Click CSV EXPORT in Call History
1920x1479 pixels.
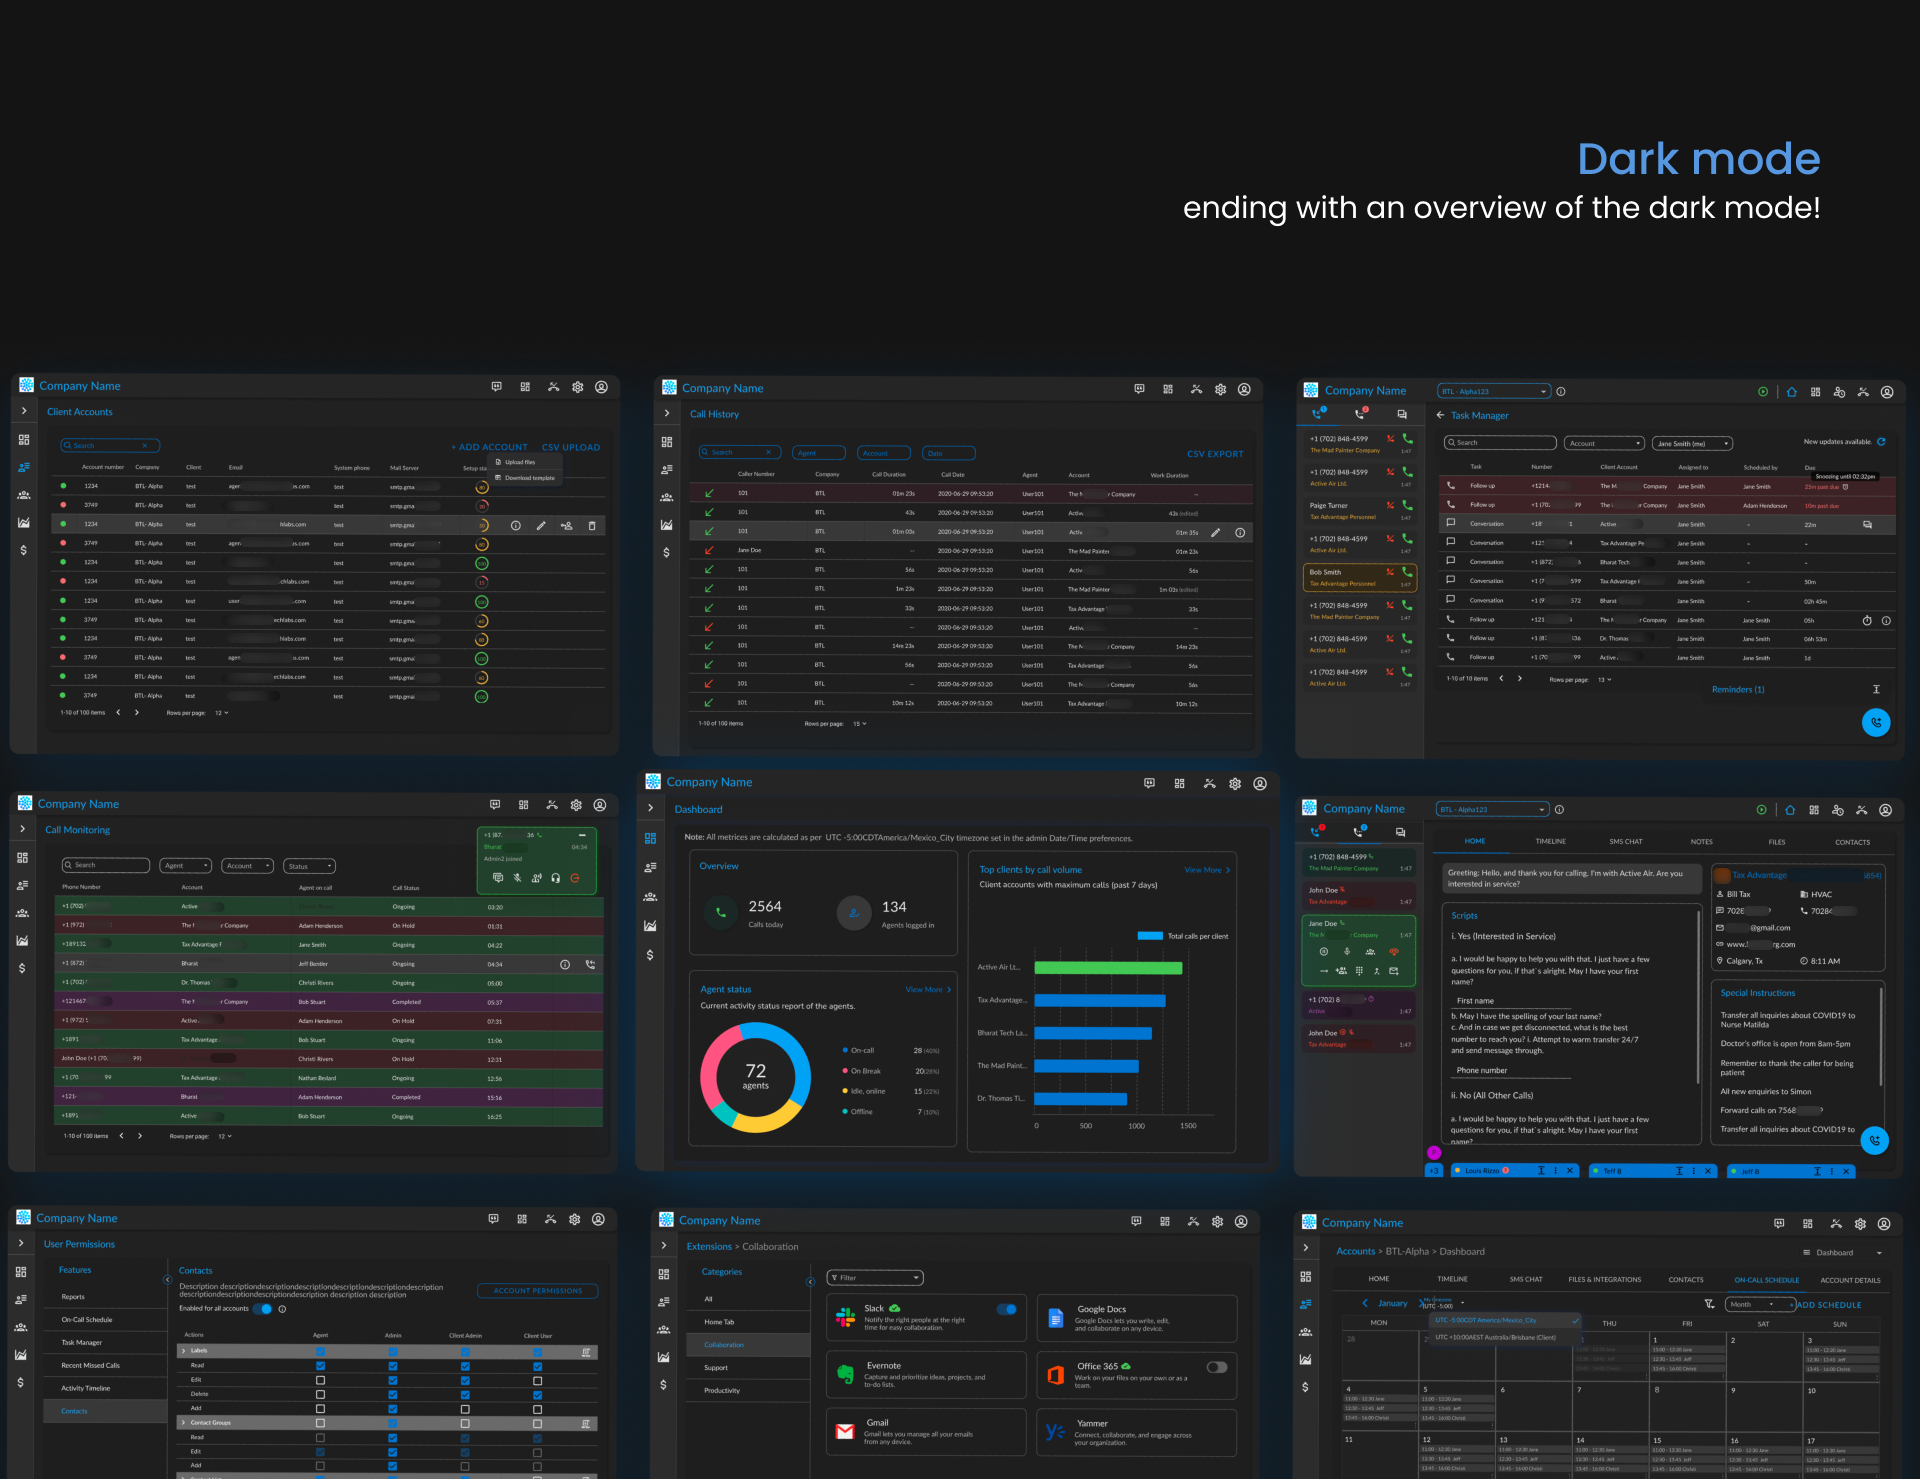click(x=1215, y=454)
